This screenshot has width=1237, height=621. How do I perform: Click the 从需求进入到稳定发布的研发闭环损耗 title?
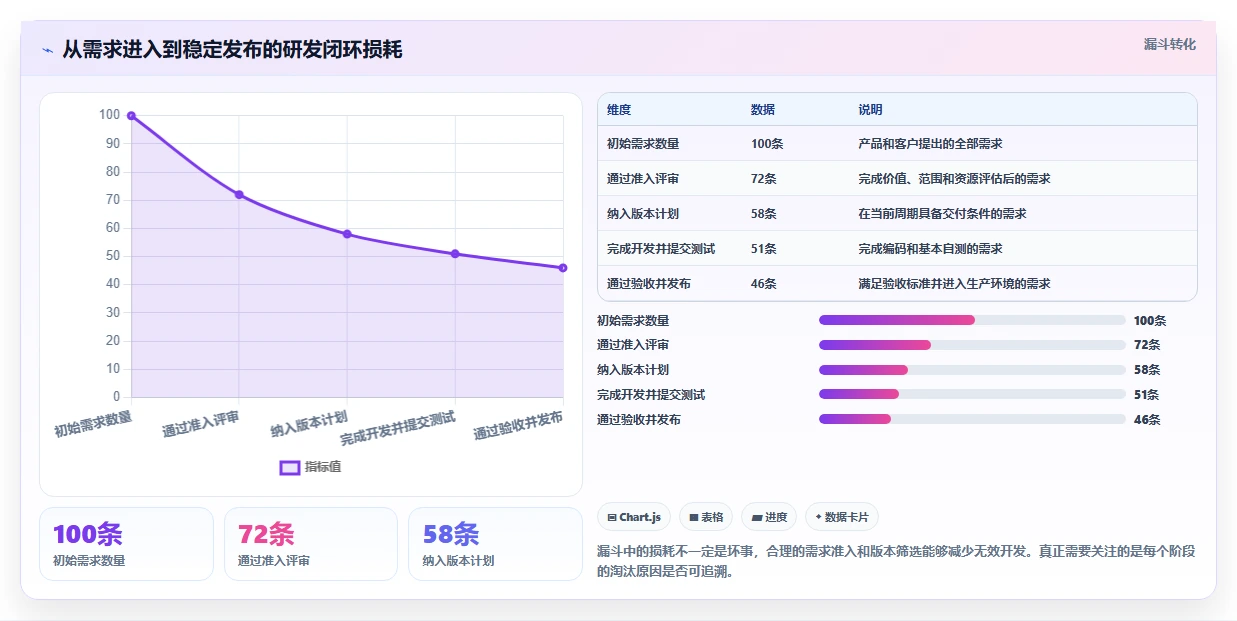(x=233, y=49)
